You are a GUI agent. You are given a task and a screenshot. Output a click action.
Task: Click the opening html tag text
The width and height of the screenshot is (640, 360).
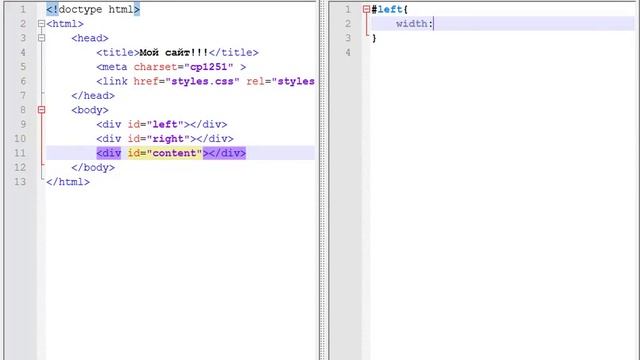[x=65, y=24]
